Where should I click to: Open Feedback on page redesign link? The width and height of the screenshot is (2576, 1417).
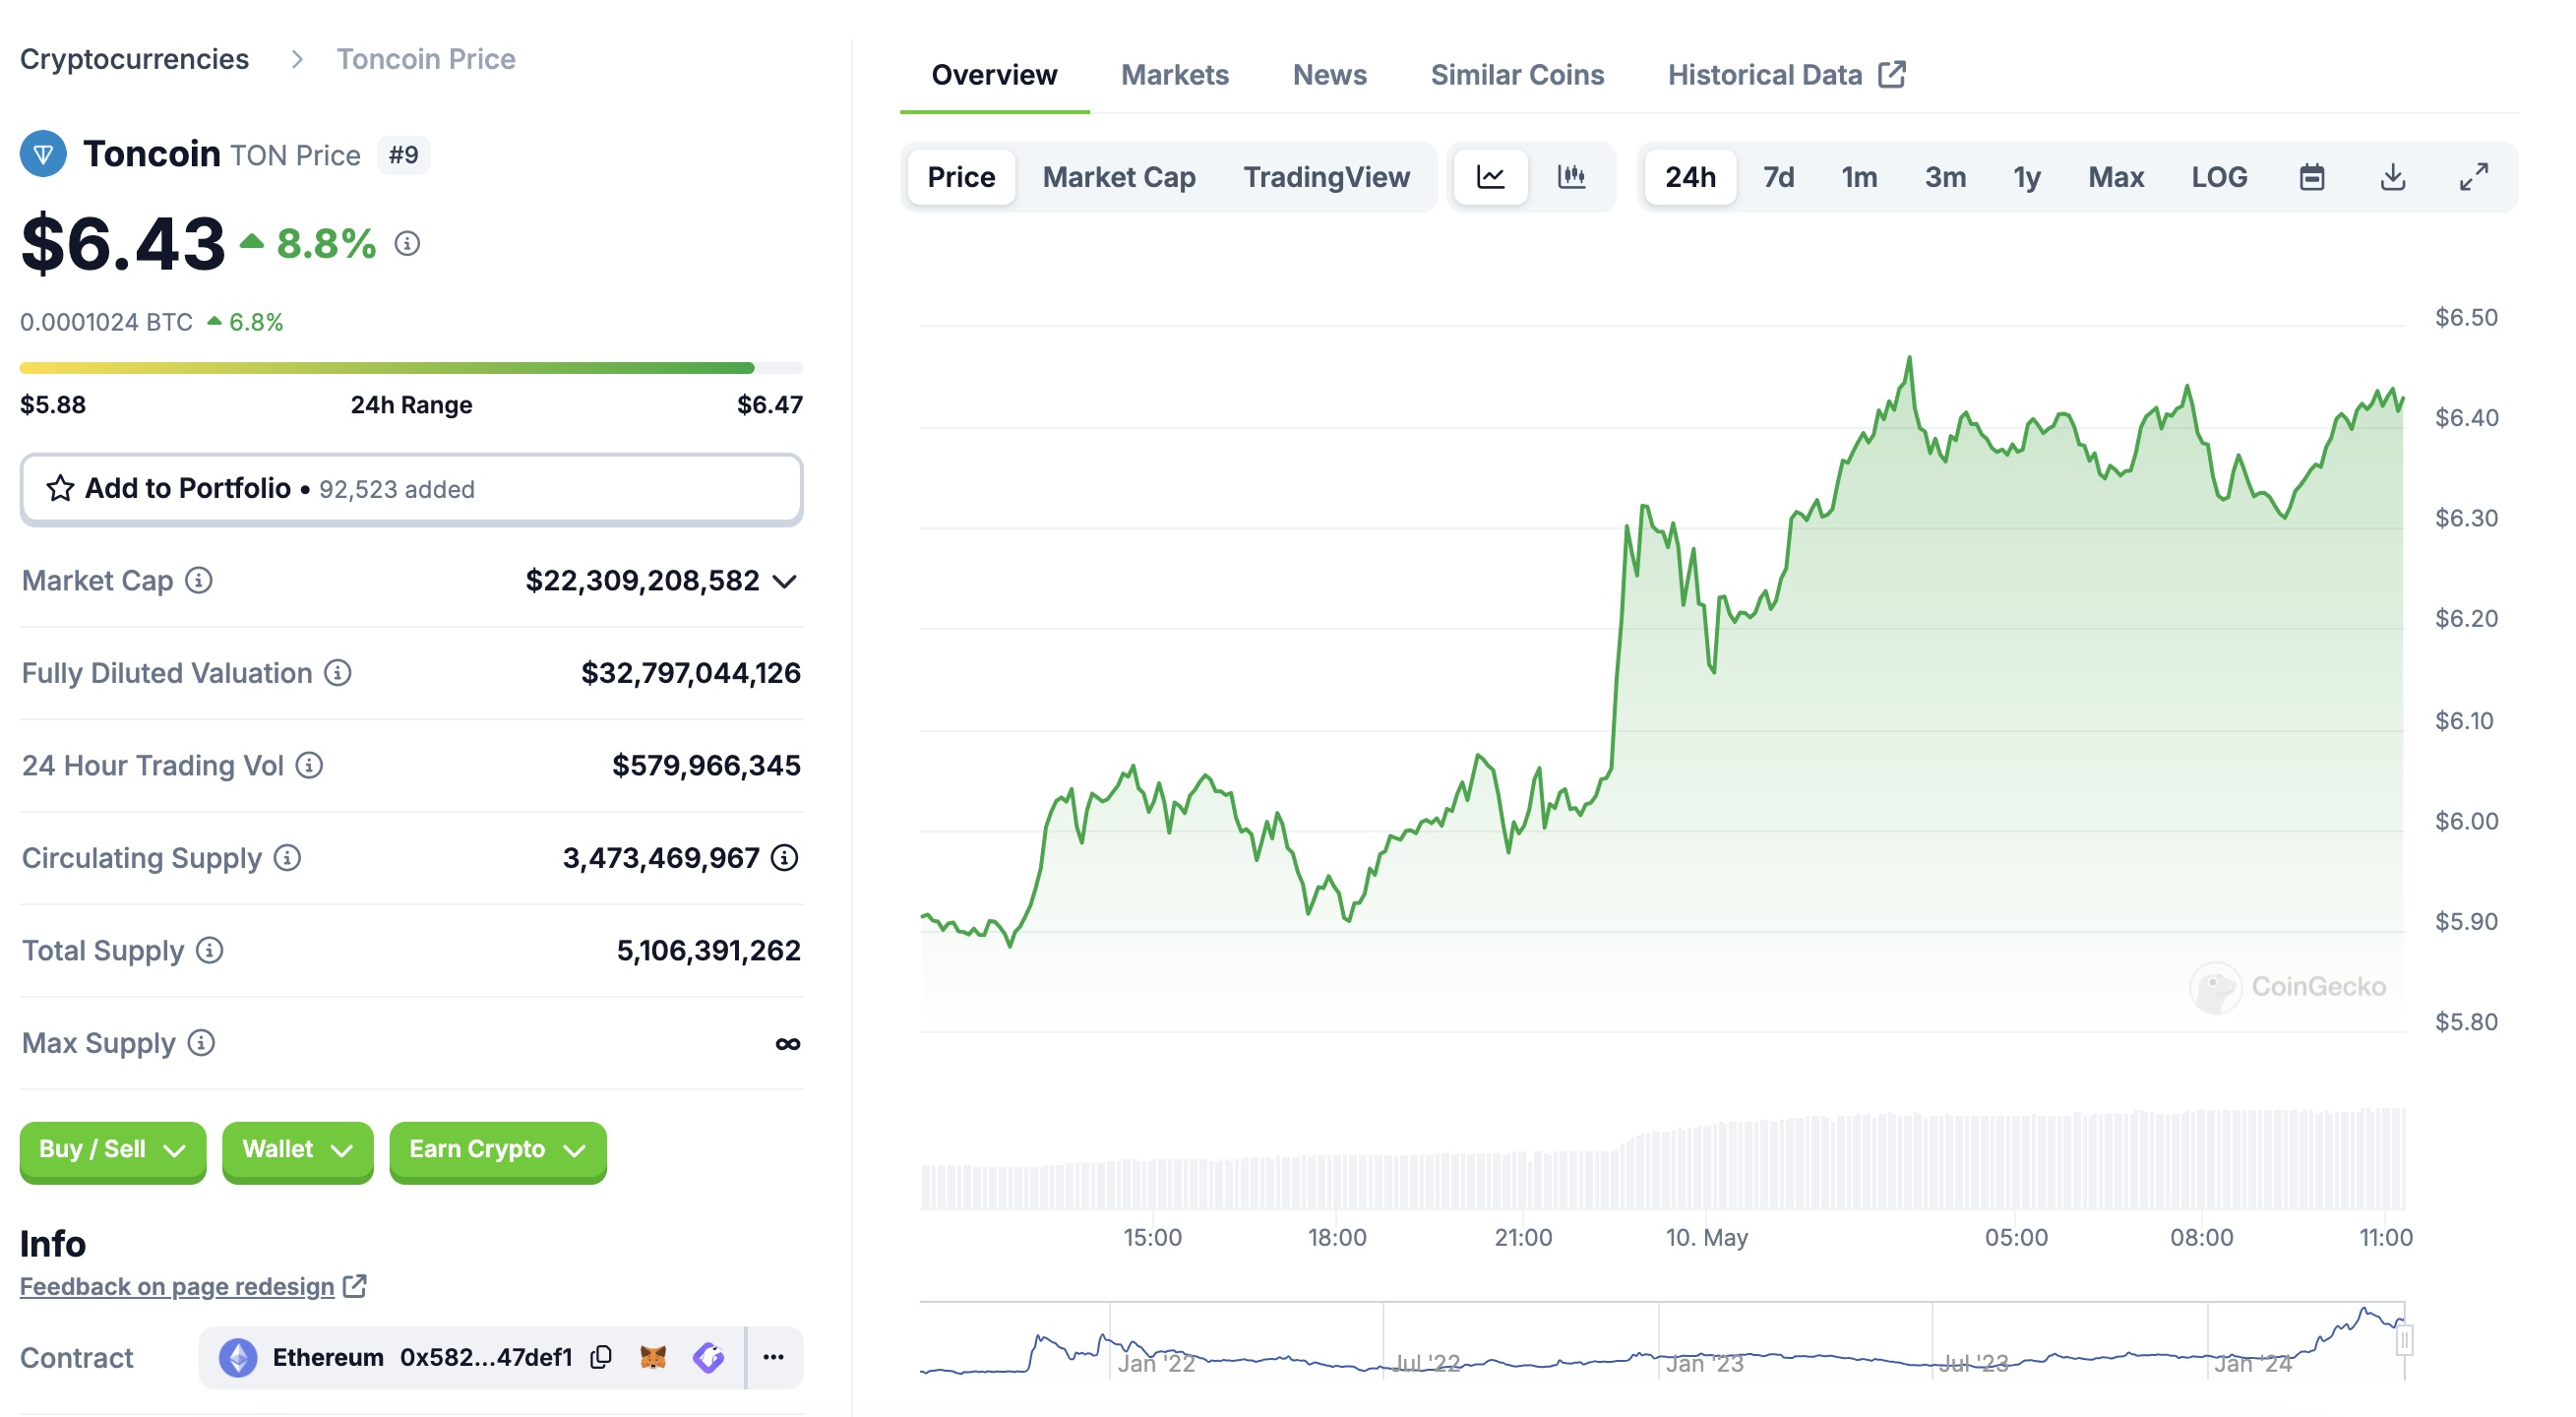point(177,1286)
